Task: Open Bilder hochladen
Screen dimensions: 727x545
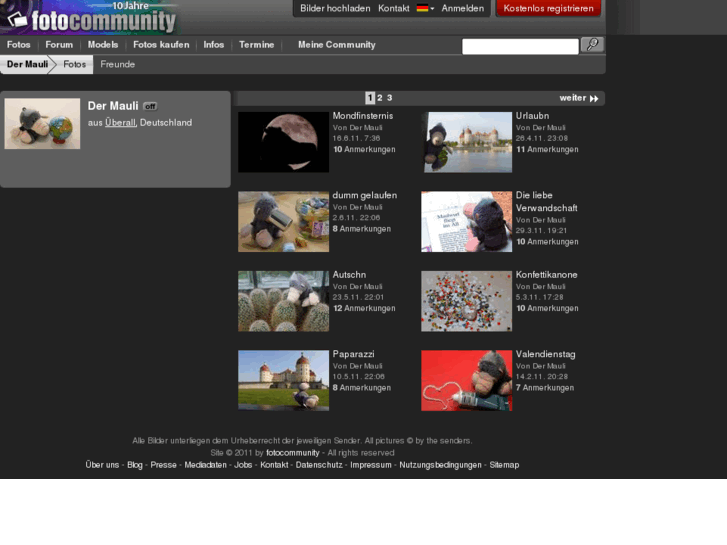Action: [x=335, y=8]
